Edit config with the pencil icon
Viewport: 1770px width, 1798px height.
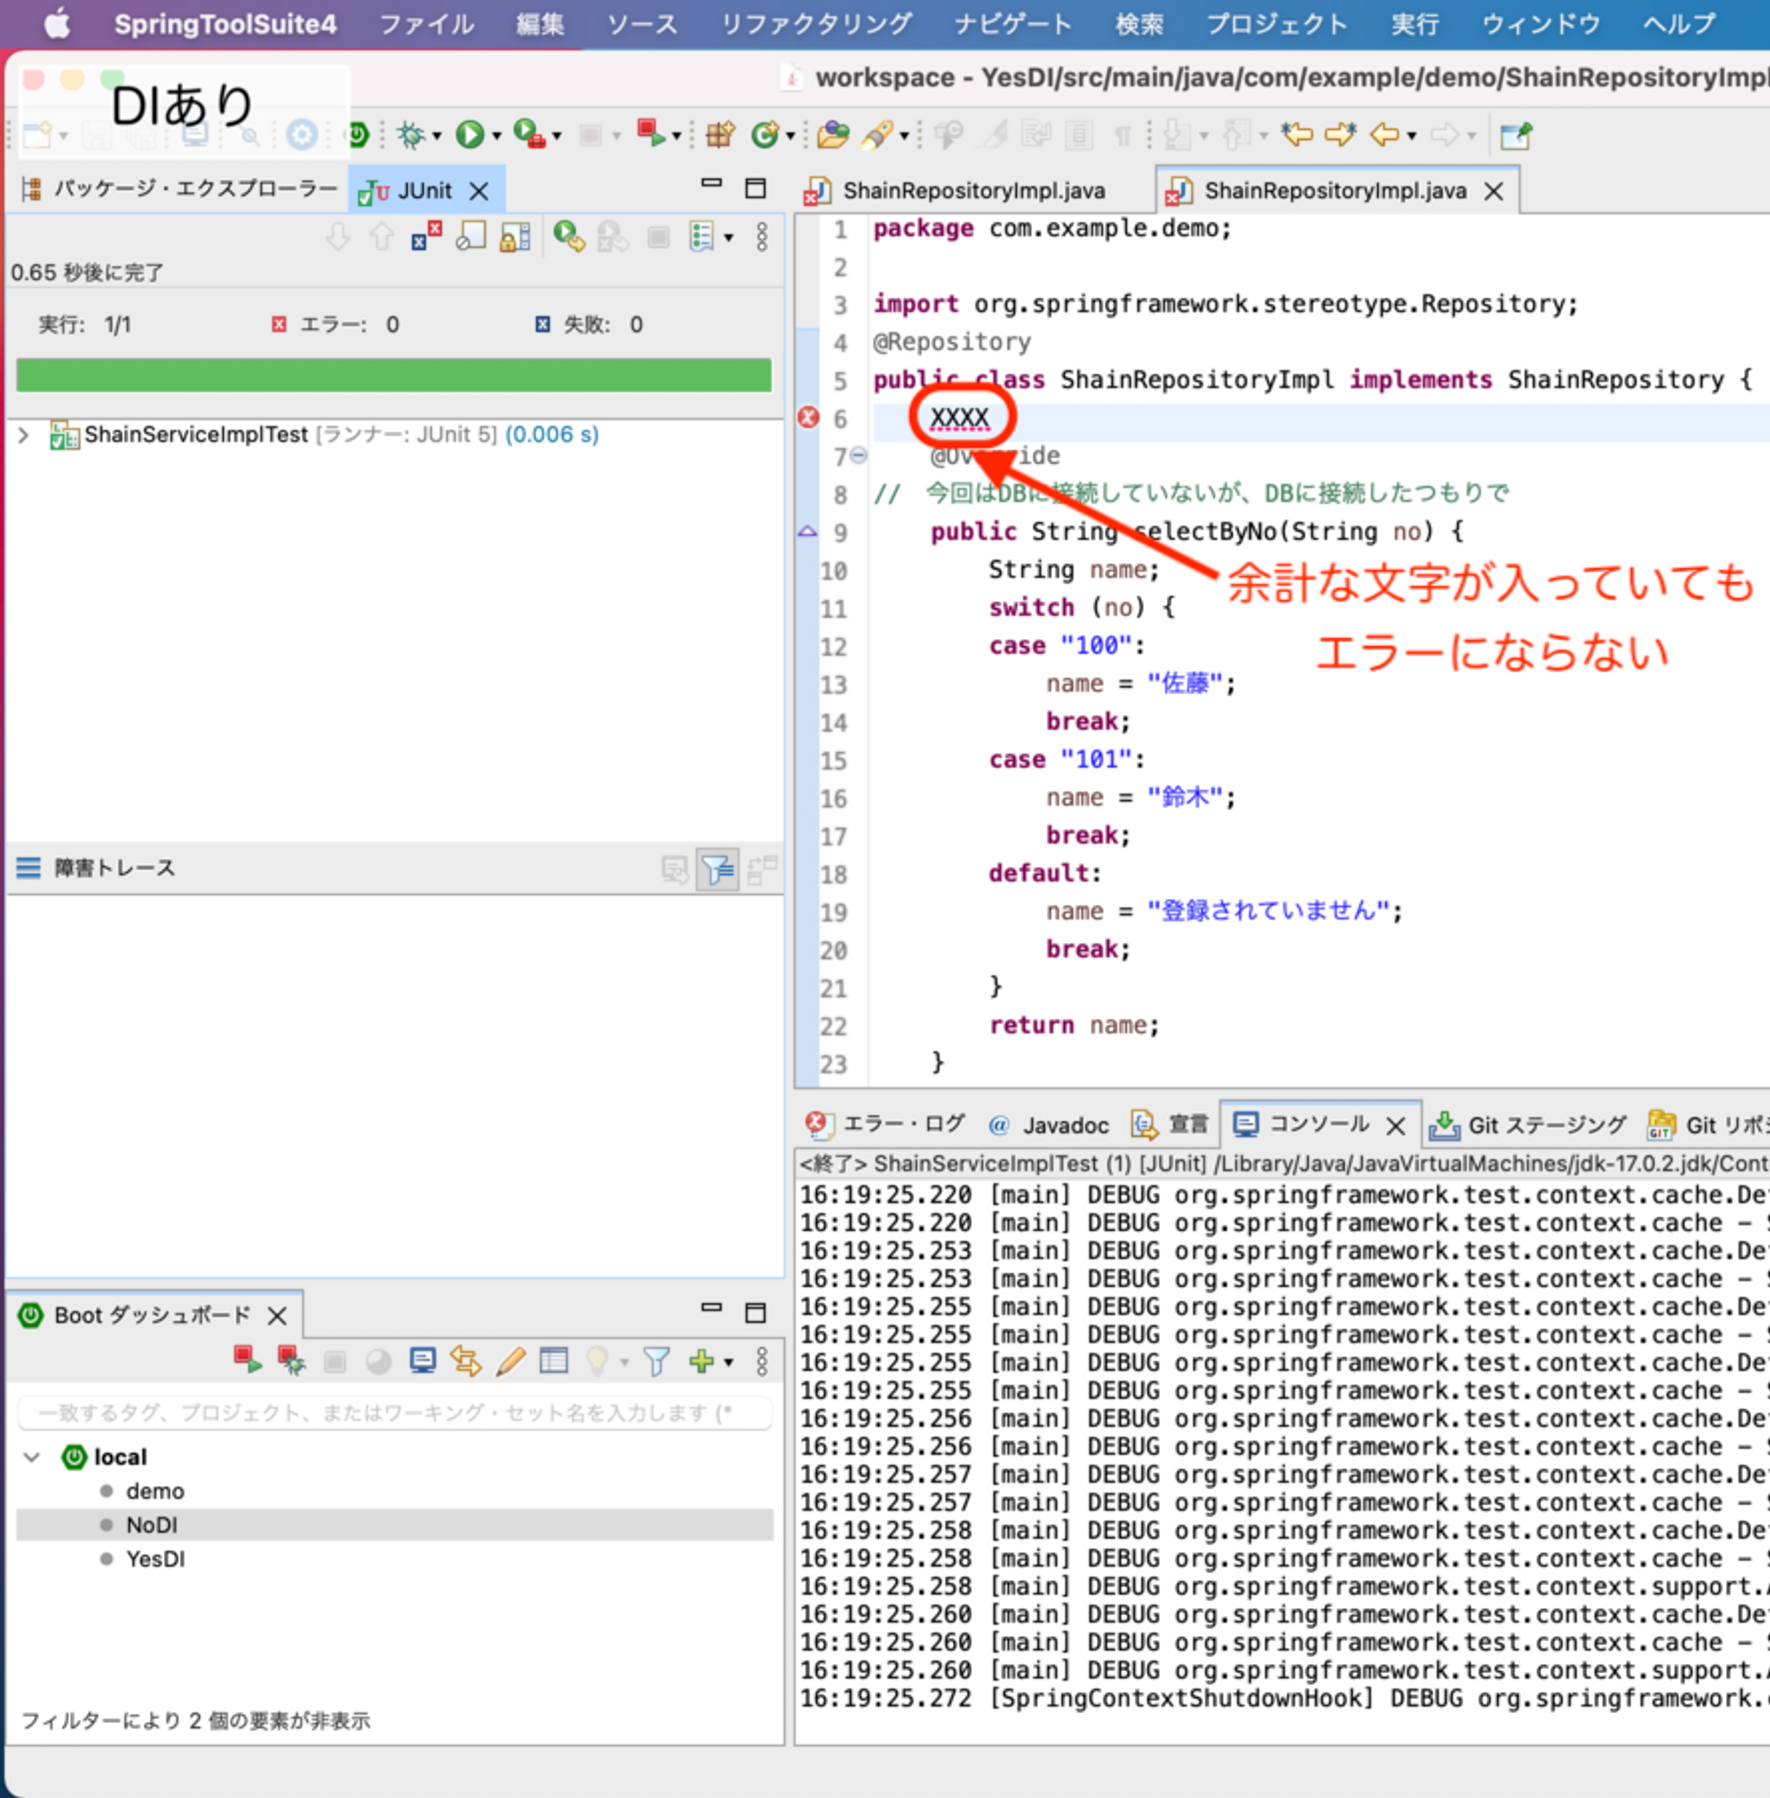[x=511, y=1362]
